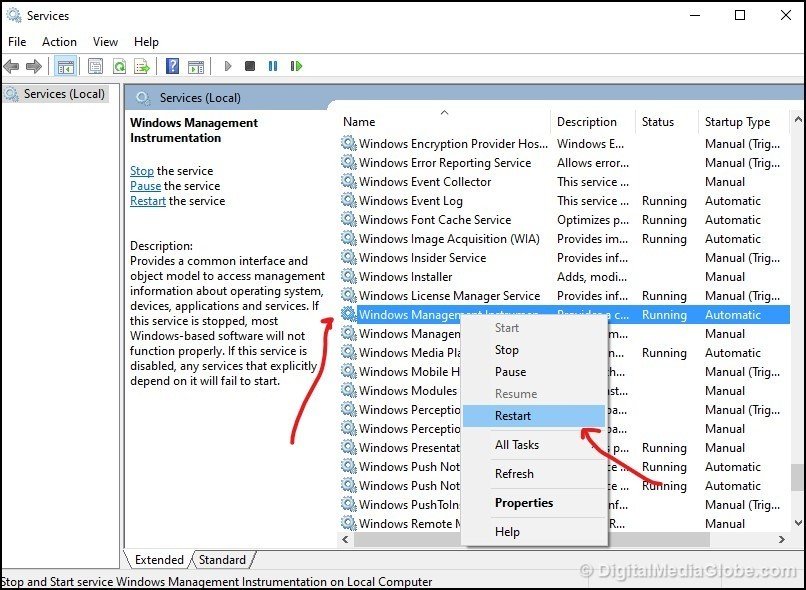Viewport: 806px width, 590px height.
Task: Open Help with the blue question-mark icon
Action: coord(173,66)
